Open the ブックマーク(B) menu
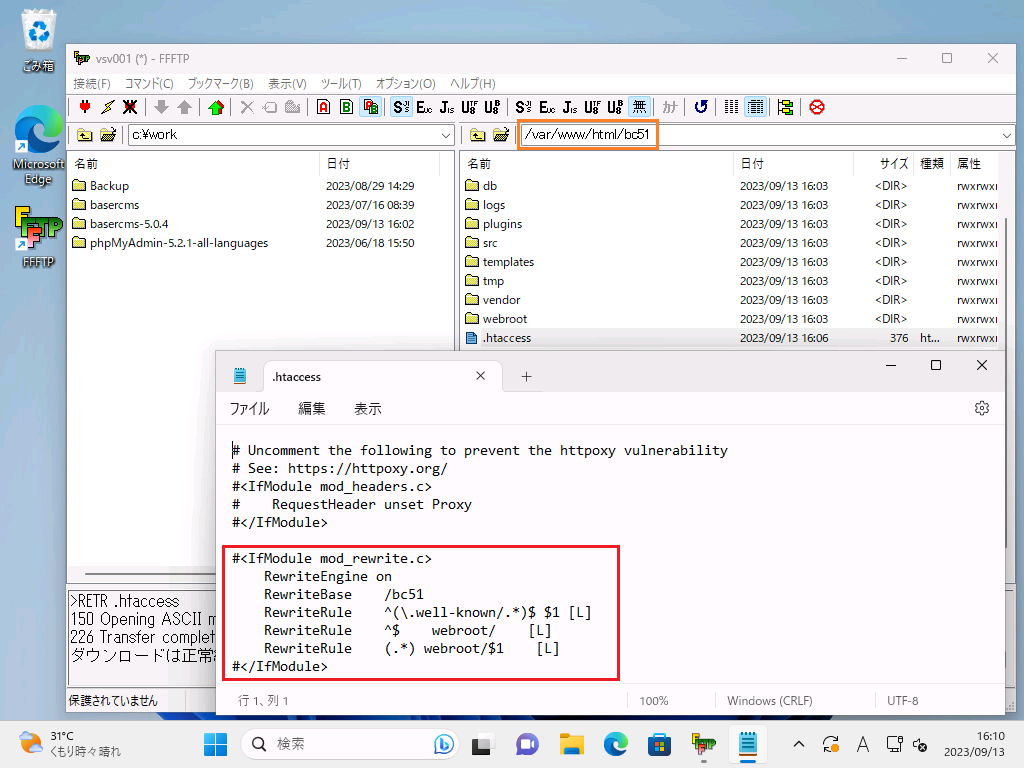 [x=220, y=84]
